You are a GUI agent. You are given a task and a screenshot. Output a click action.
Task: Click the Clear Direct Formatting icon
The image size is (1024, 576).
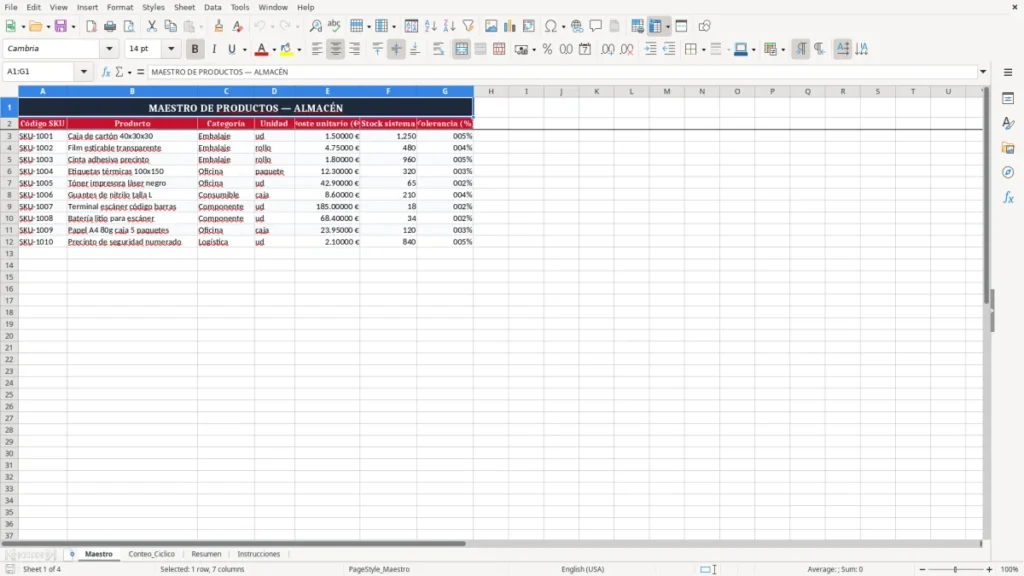(x=238, y=26)
